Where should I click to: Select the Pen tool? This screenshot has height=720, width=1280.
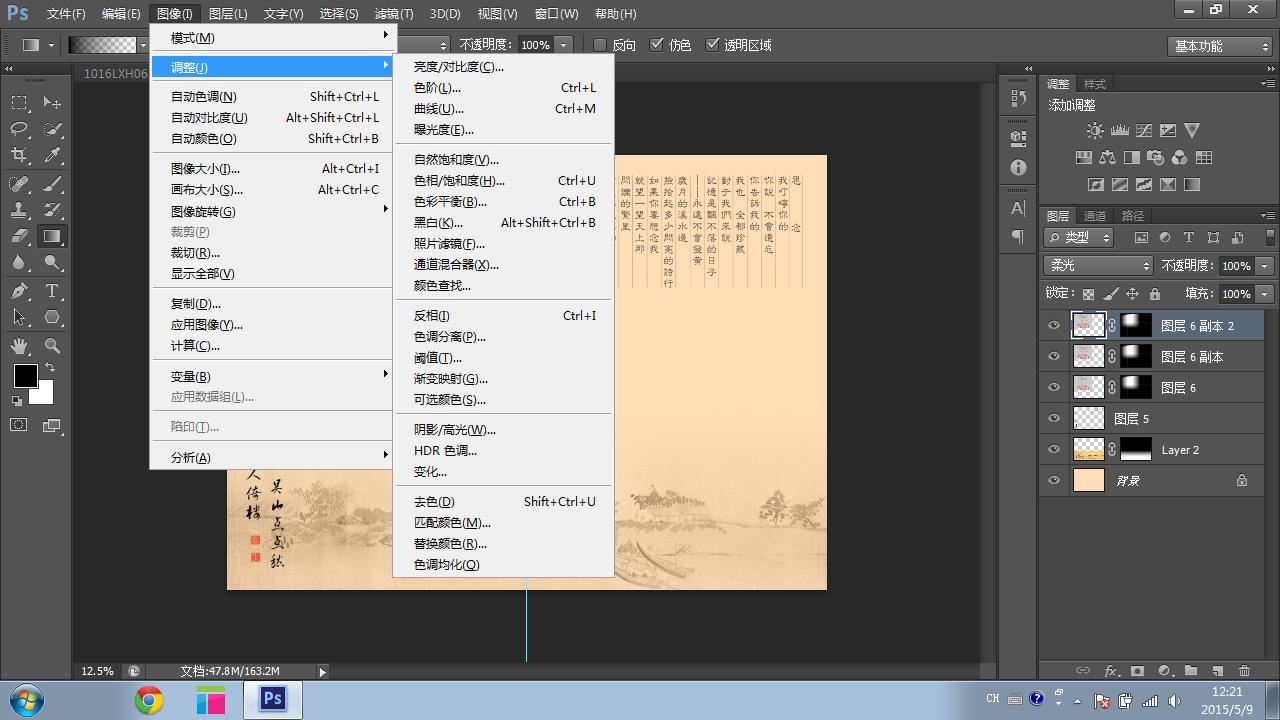coord(19,291)
